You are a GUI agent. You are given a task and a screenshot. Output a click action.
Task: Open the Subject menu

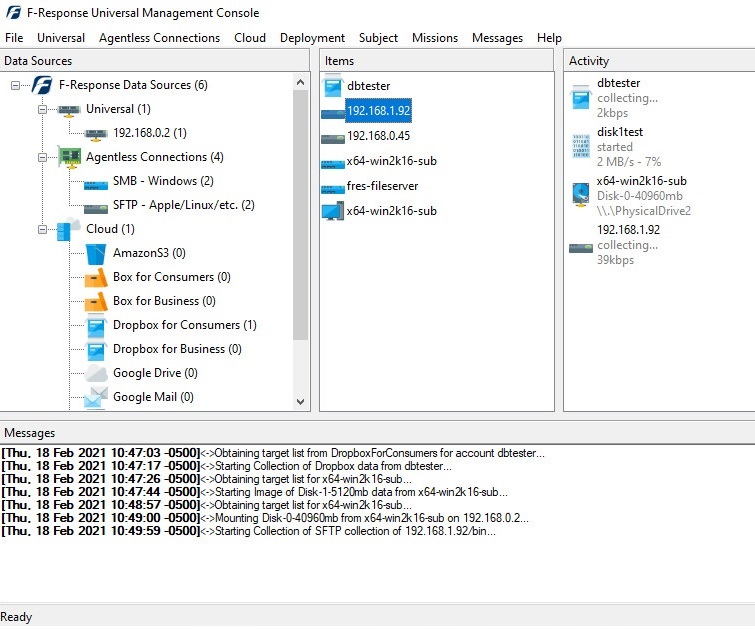[x=378, y=38]
